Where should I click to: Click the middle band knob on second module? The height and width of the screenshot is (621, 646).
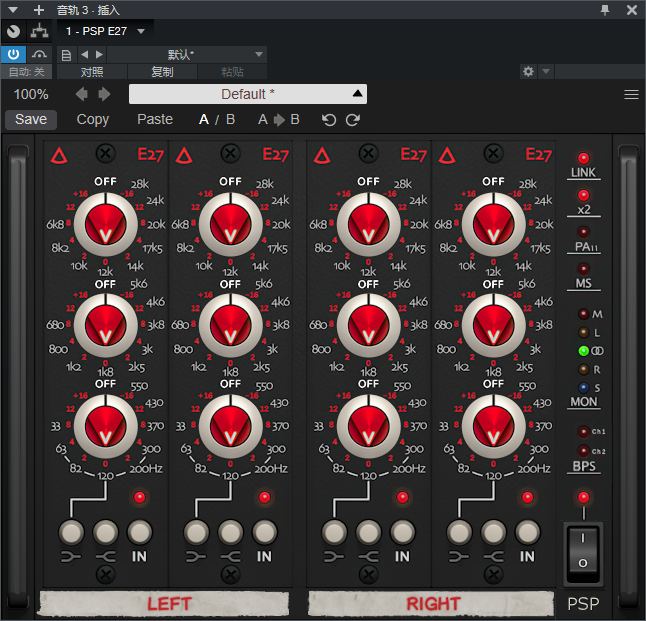coord(230,326)
